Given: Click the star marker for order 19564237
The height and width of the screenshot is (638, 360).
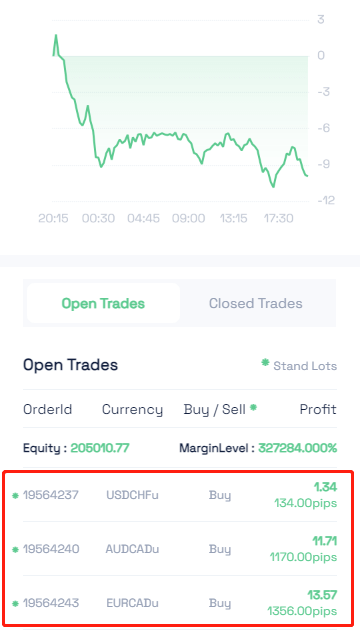Looking at the screenshot, I should point(15,496).
